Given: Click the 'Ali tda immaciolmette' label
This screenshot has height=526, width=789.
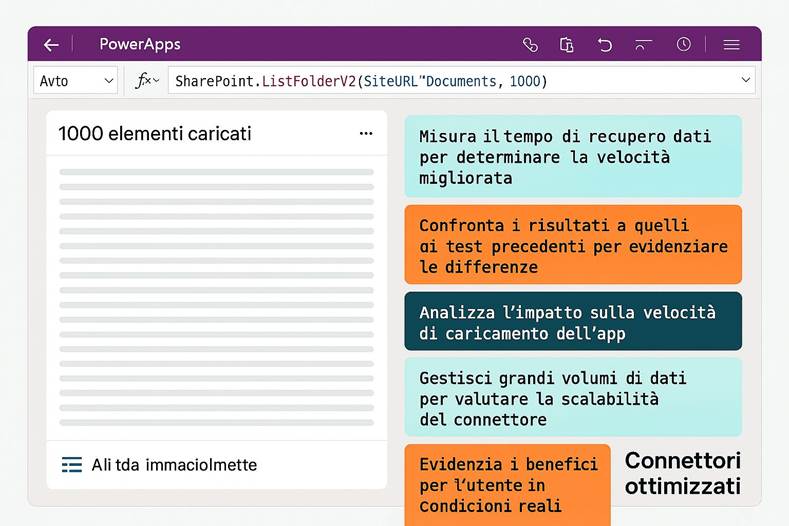Looking at the screenshot, I should [174, 465].
